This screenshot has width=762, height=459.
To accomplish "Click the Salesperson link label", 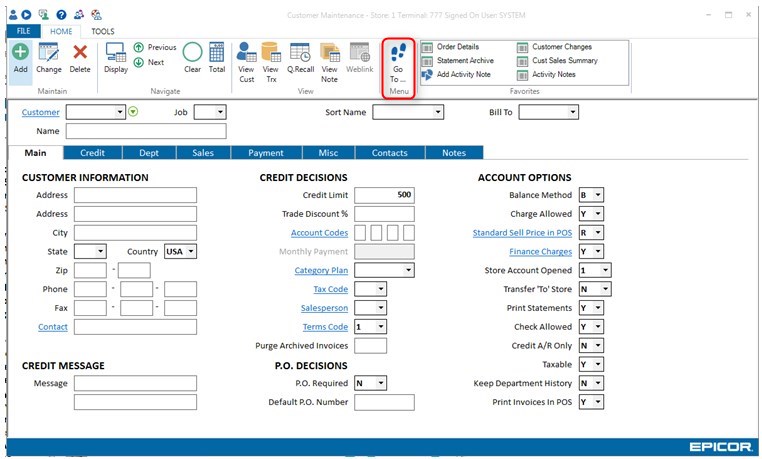I will tap(325, 308).
